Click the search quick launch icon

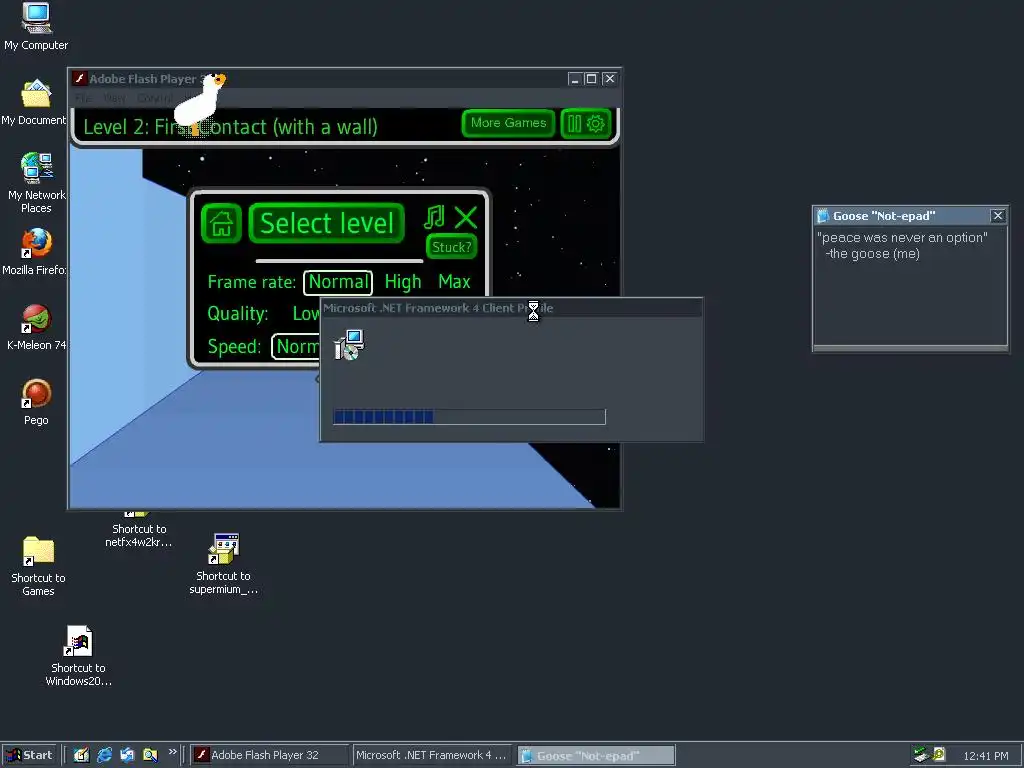click(150, 755)
